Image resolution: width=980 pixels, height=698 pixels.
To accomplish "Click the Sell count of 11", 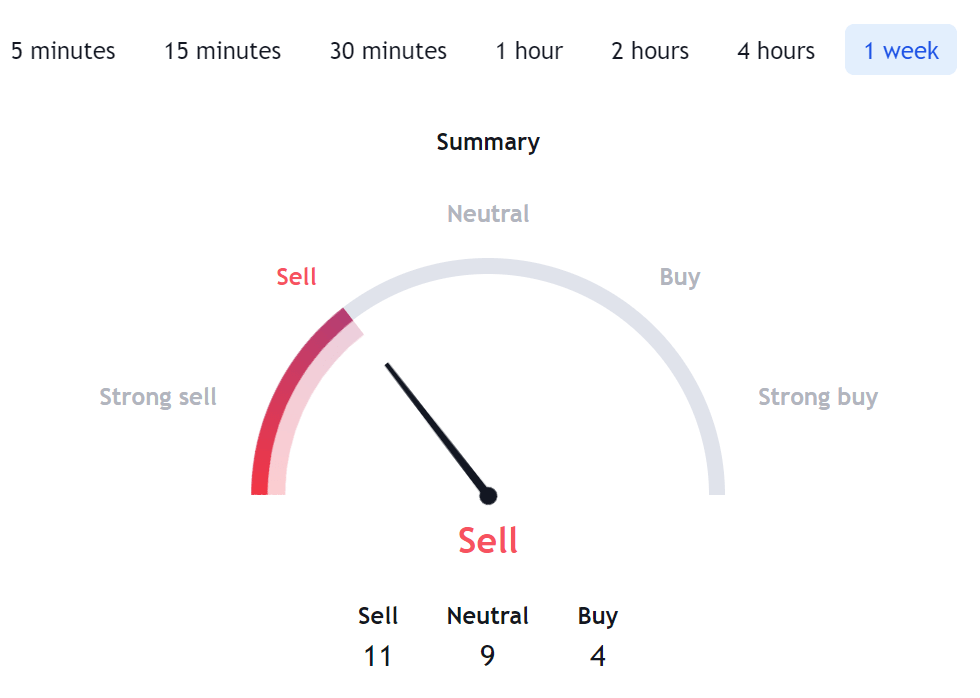I will pyautogui.click(x=378, y=656).
